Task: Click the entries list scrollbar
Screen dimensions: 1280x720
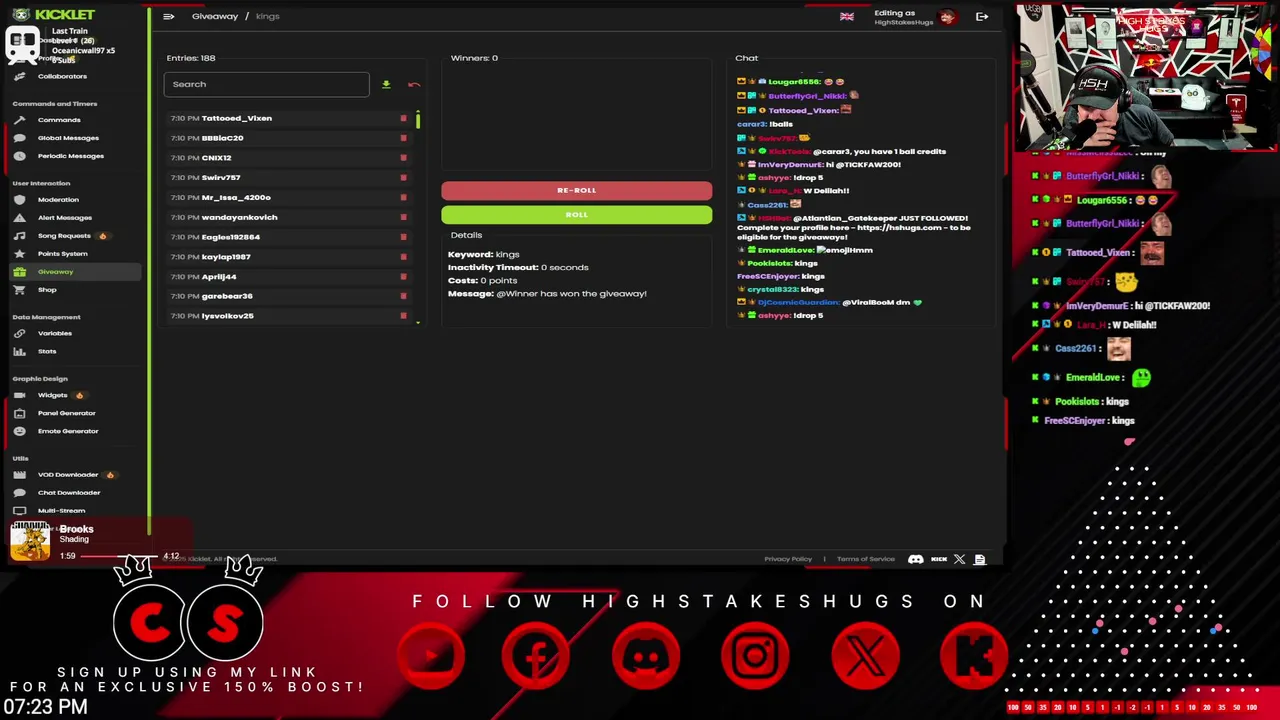Action: tap(418, 120)
